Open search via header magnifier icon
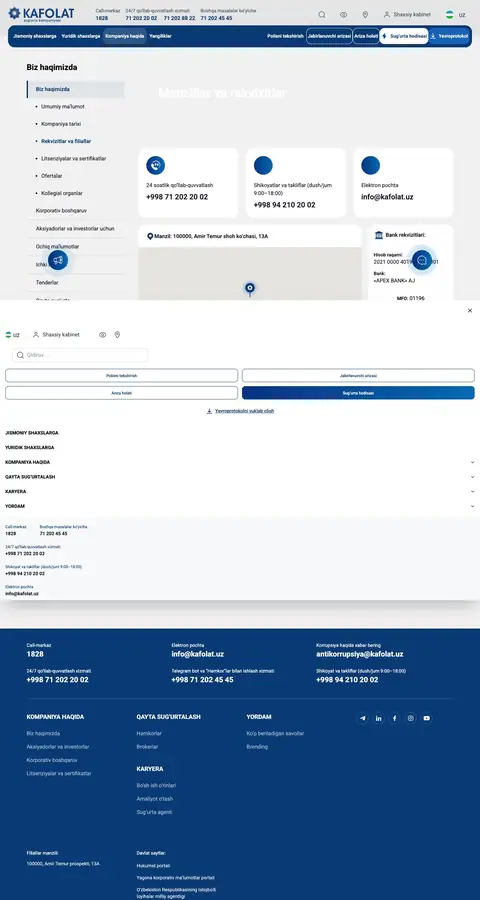The image size is (480, 900). click(x=322, y=15)
